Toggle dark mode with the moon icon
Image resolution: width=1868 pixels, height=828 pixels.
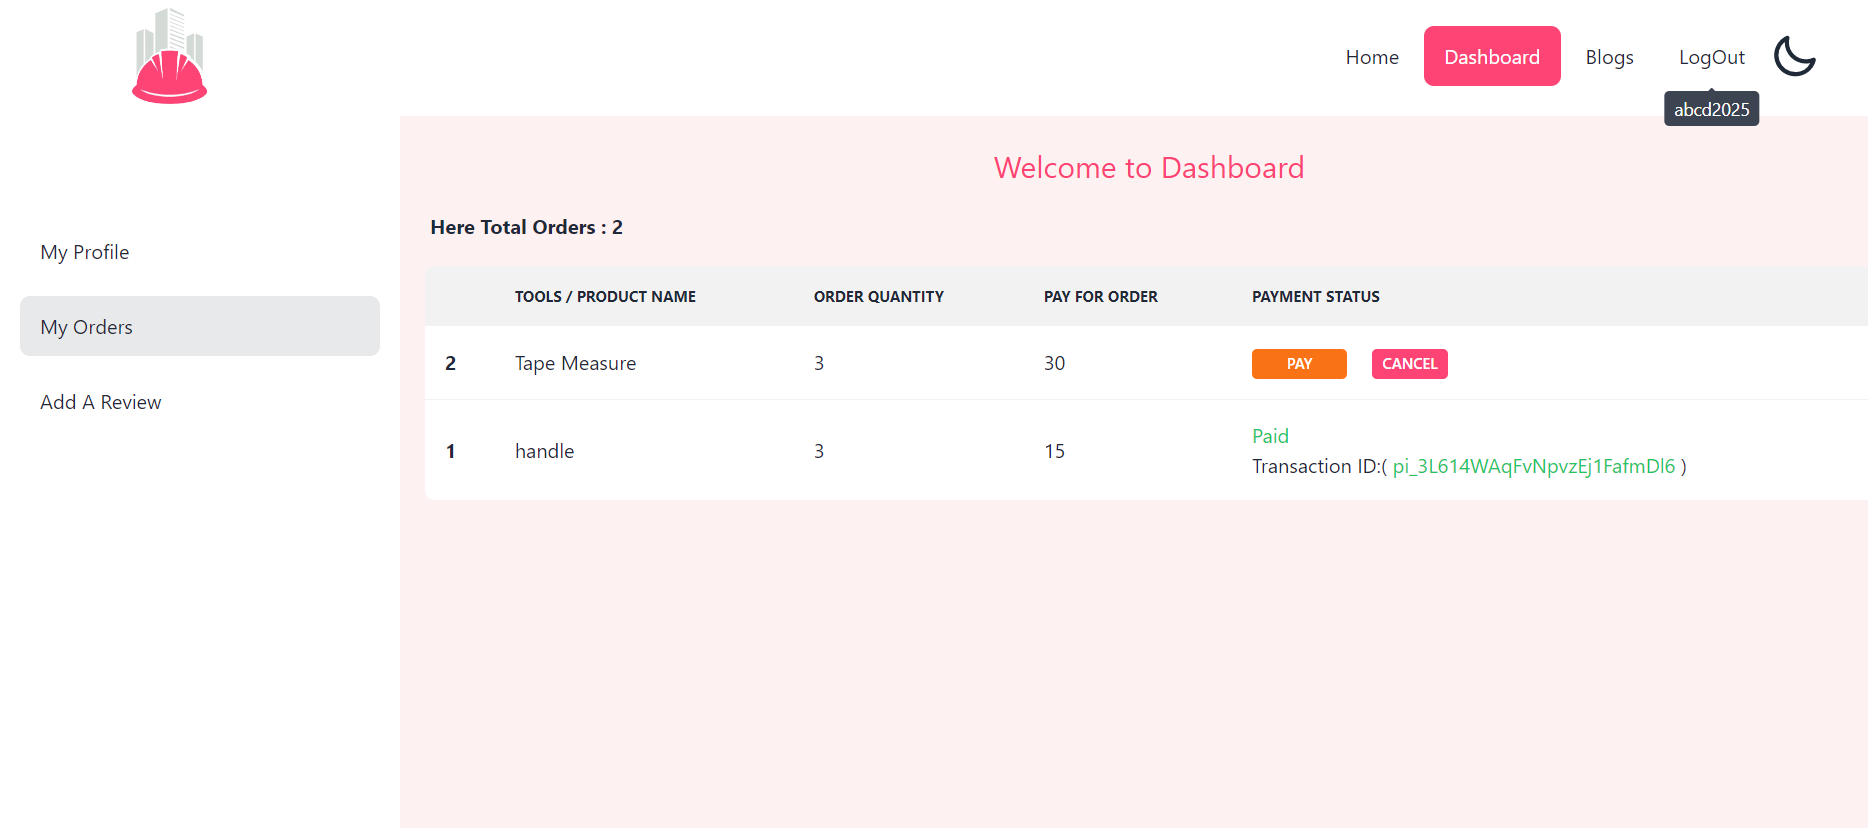pyautogui.click(x=1795, y=56)
